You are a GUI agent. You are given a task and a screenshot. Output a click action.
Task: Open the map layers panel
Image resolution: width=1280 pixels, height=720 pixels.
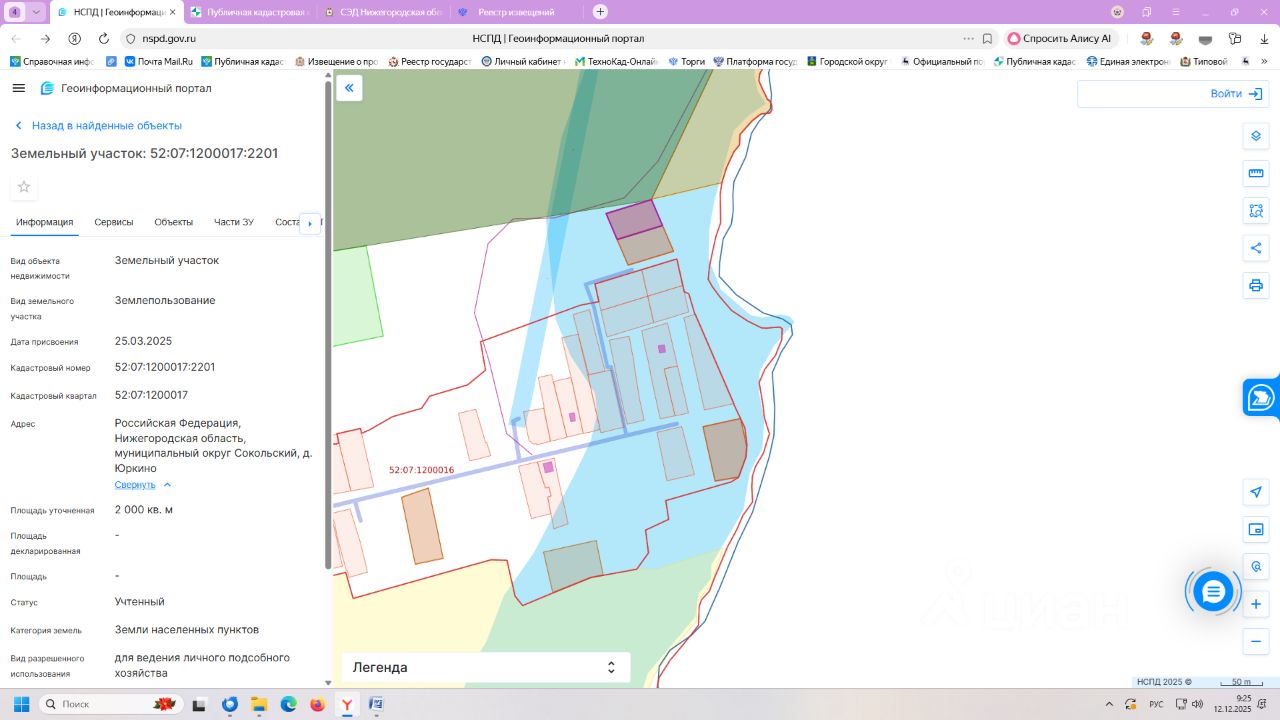pyautogui.click(x=1256, y=136)
